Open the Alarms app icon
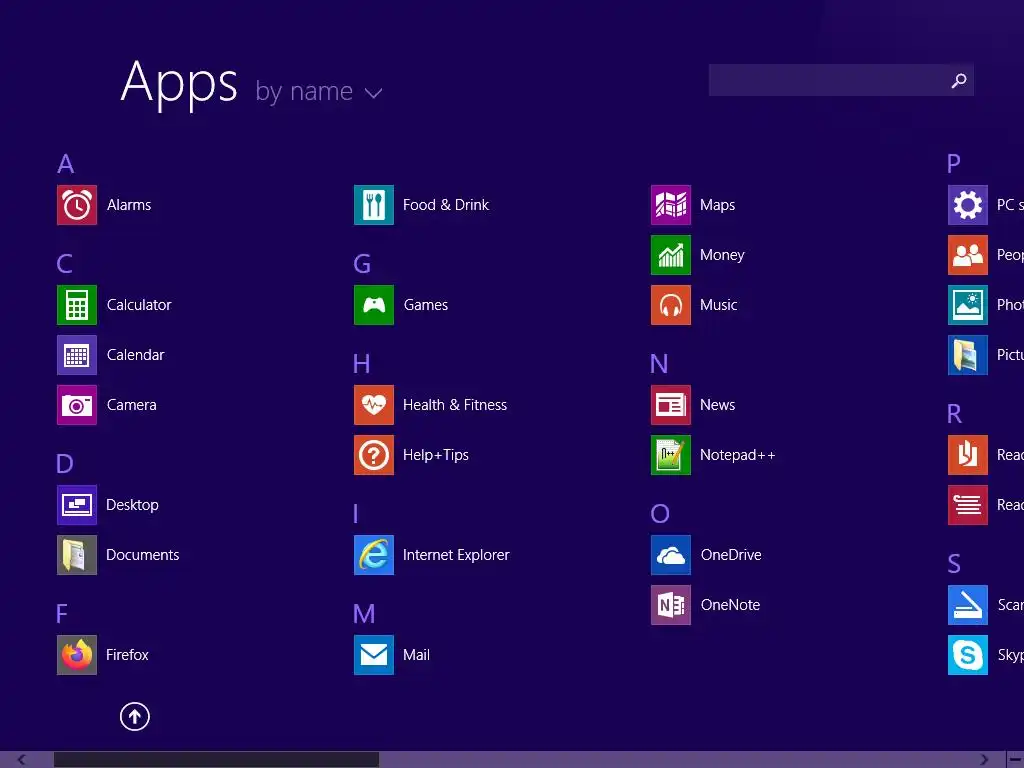Image resolution: width=1024 pixels, height=768 pixels. coord(76,205)
